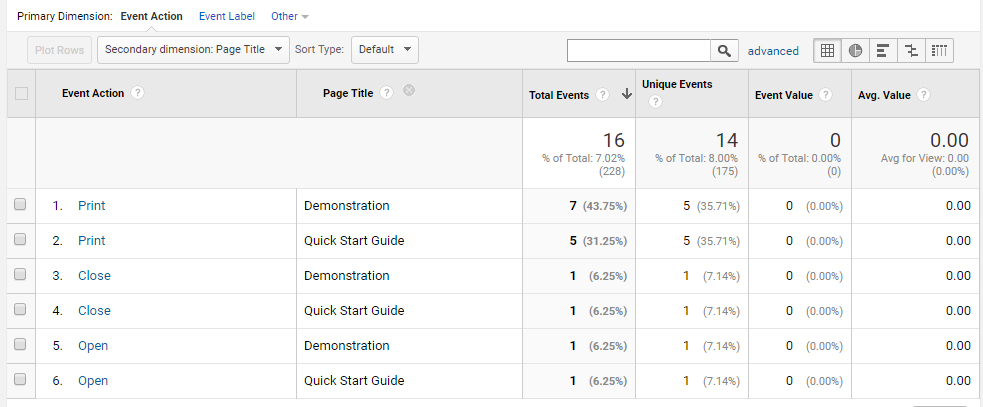Click the search magnifying glass button
Screen dimensions: 983x407
click(723, 50)
